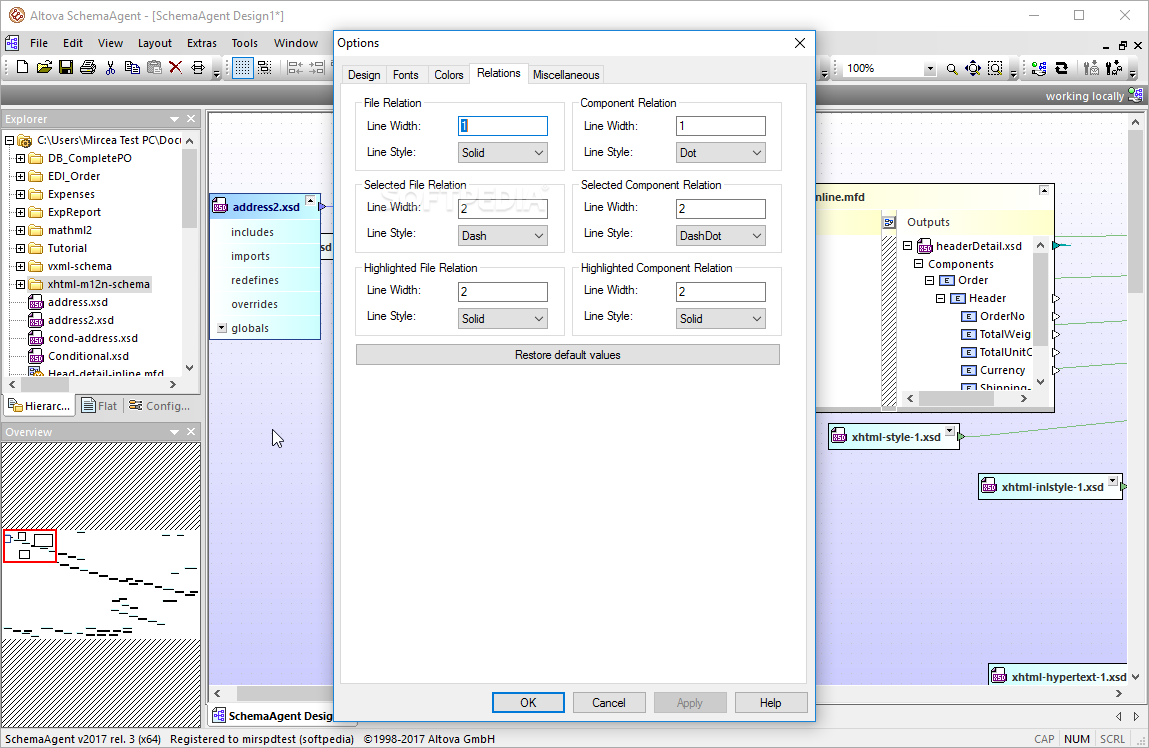Expand the xhtml-m12n-schema folder
The image size is (1149, 748).
coord(21,284)
